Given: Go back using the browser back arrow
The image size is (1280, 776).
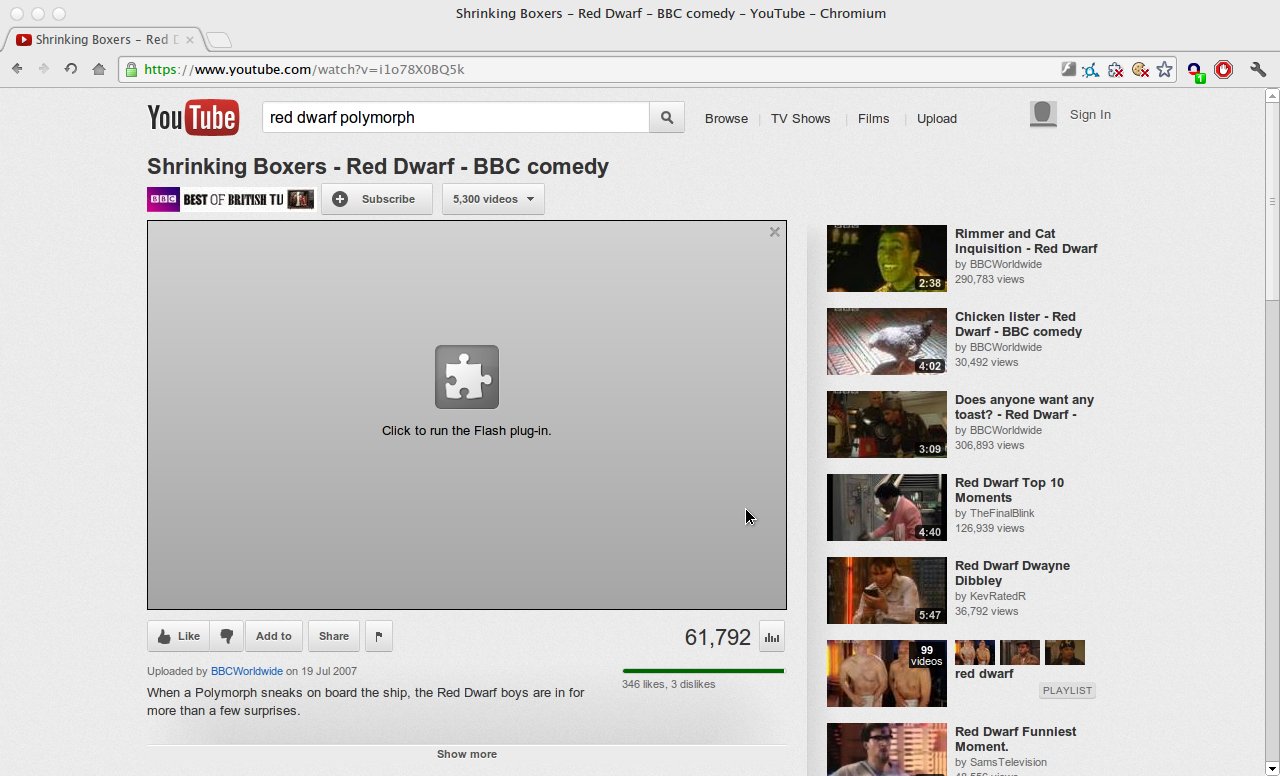Looking at the screenshot, I should click(x=17, y=69).
